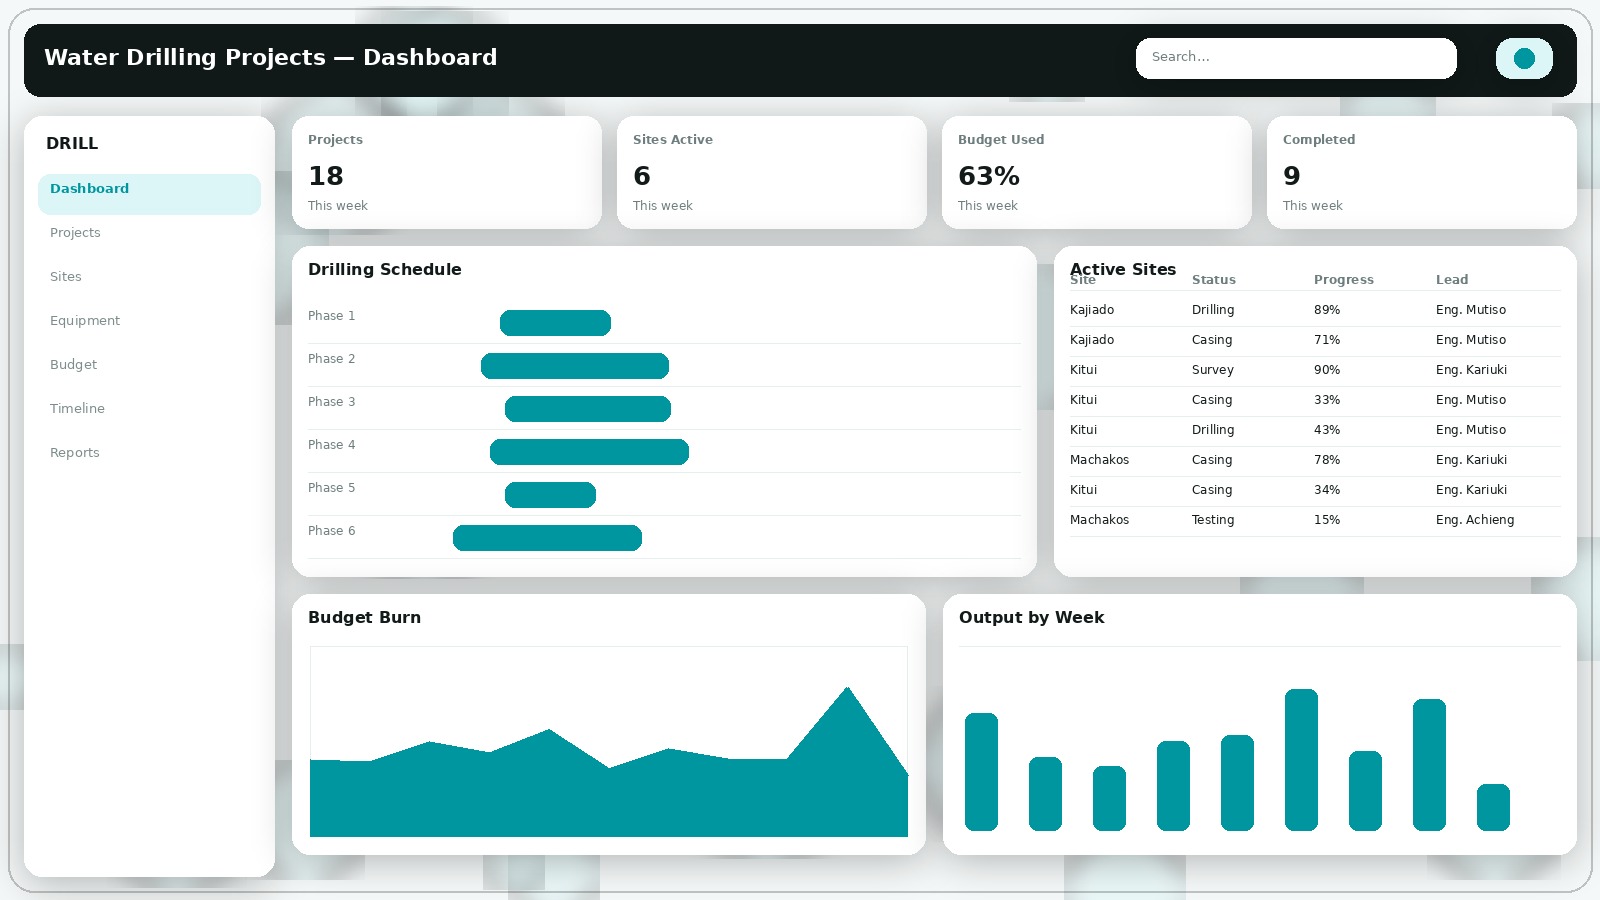Click the Status column header

click(1213, 280)
